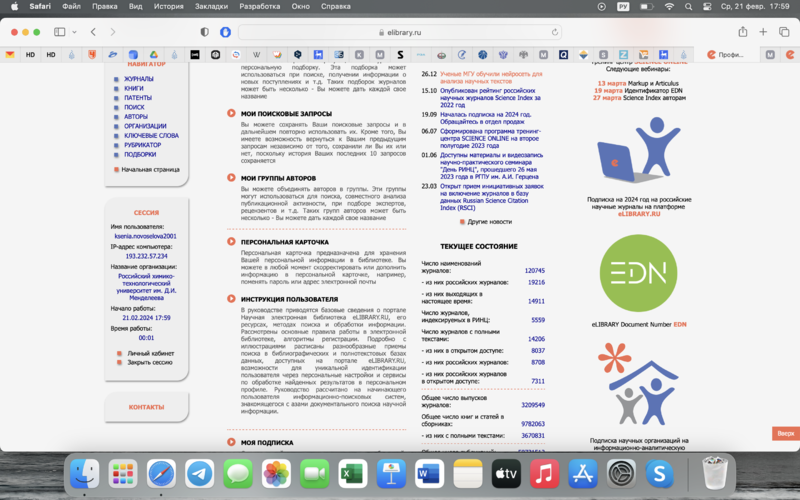800x500 pixels.
Task: Click the show tab overview icon
Action: [x=784, y=32]
